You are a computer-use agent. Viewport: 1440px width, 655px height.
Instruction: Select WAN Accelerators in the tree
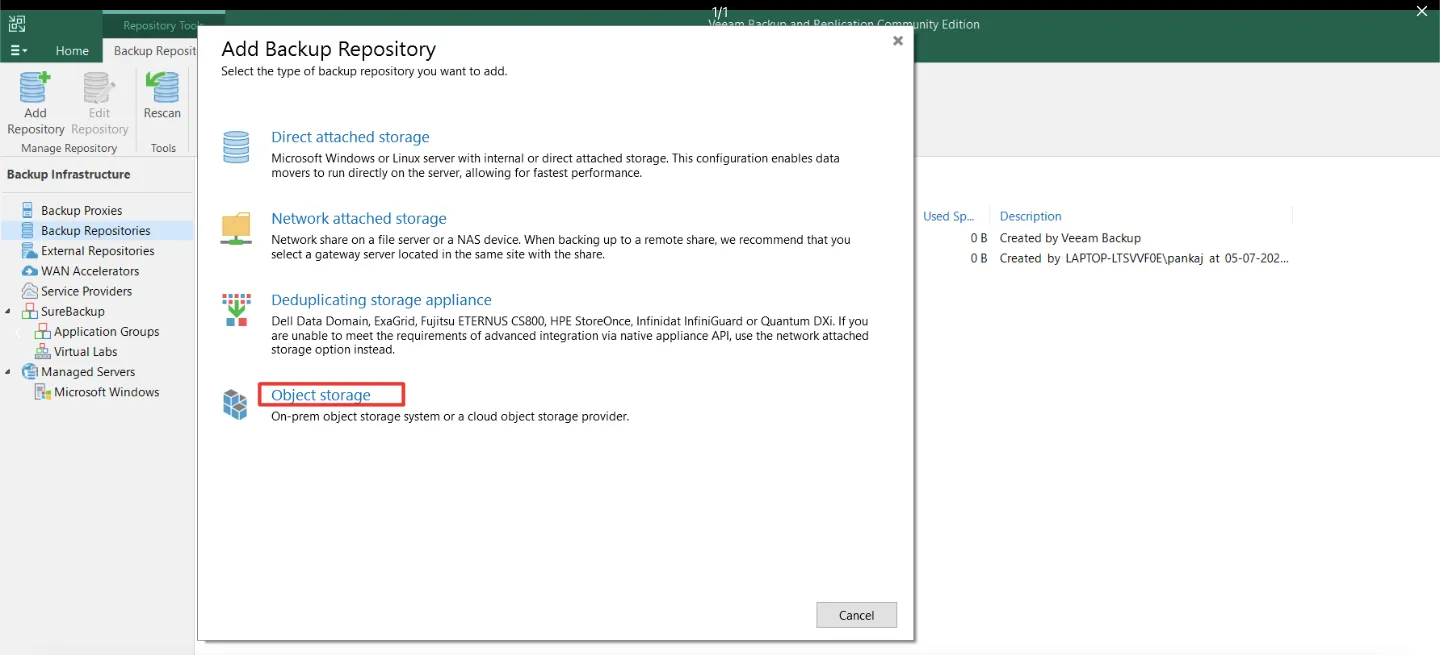90,271
